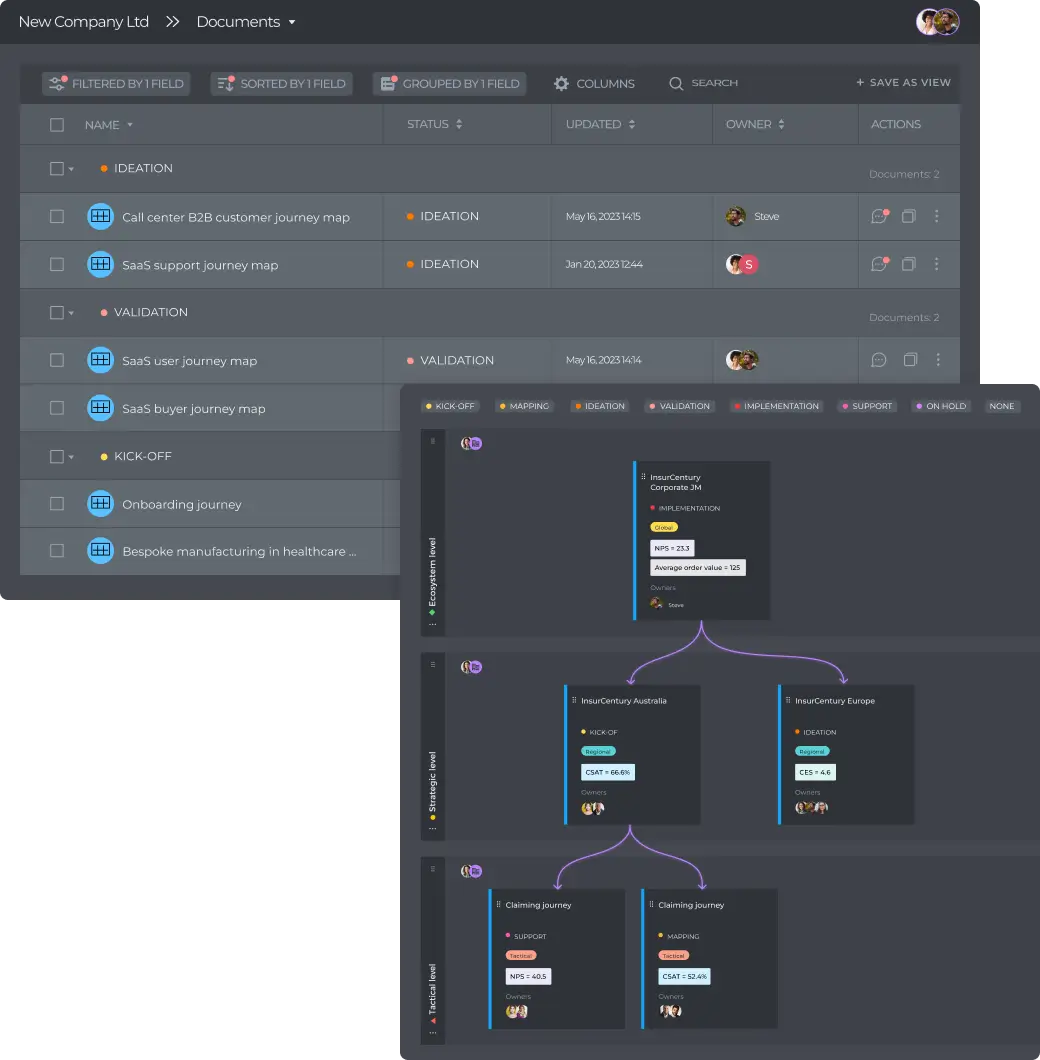Open the Filtered by 1 field chip
1040x1060 pixels.
coord(115,84)
